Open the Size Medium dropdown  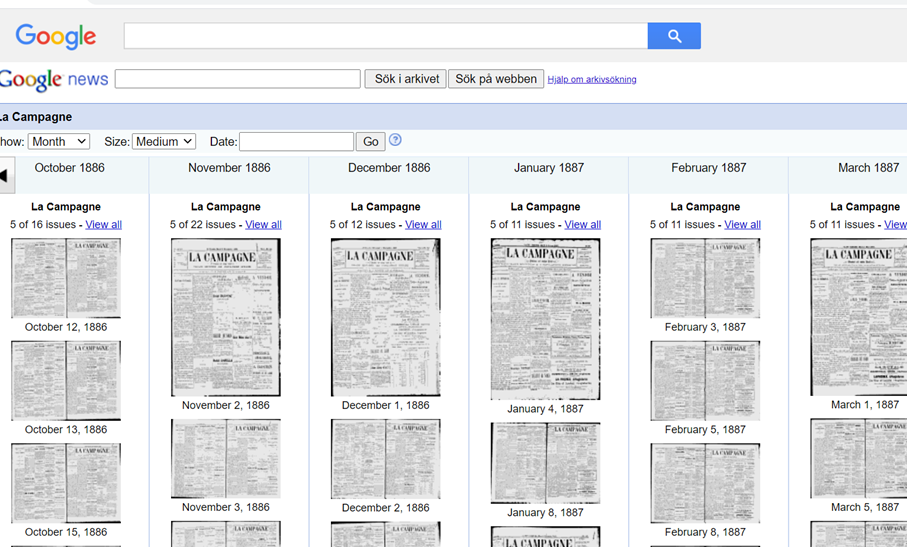164,141
